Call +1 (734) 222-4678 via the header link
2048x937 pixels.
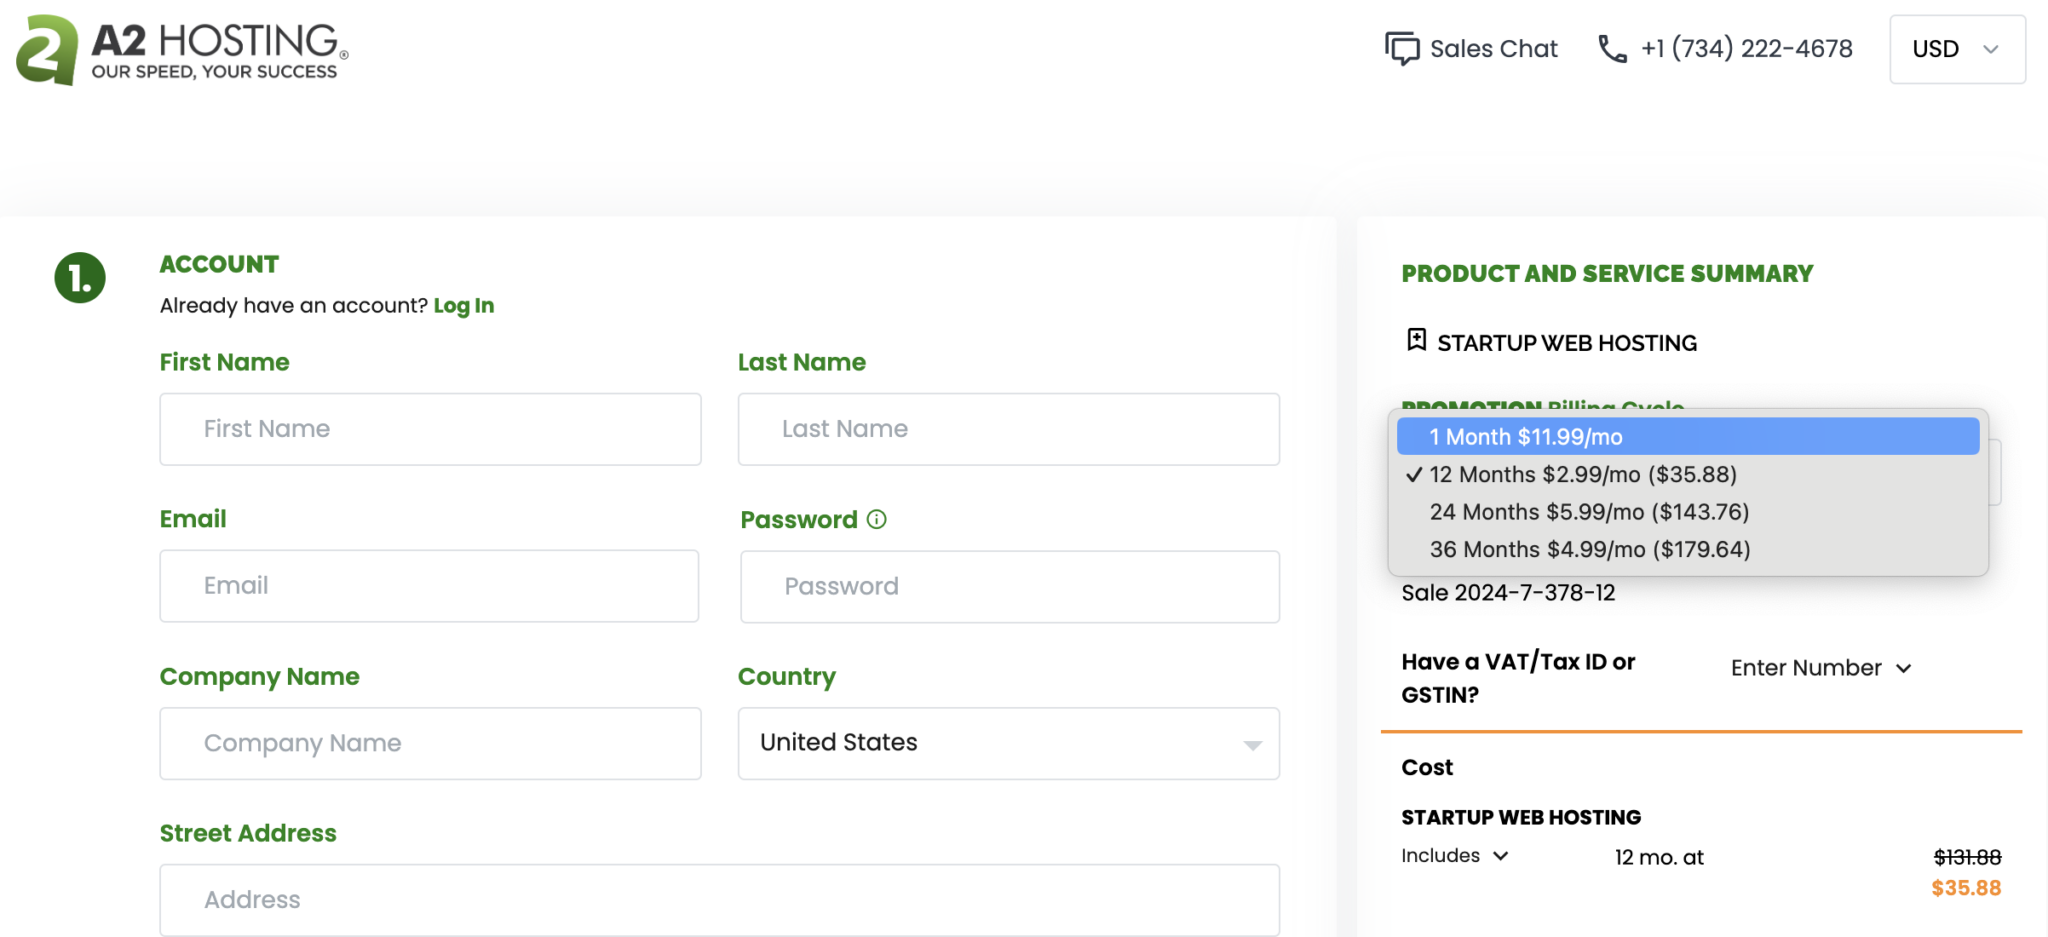point(1747,48)
